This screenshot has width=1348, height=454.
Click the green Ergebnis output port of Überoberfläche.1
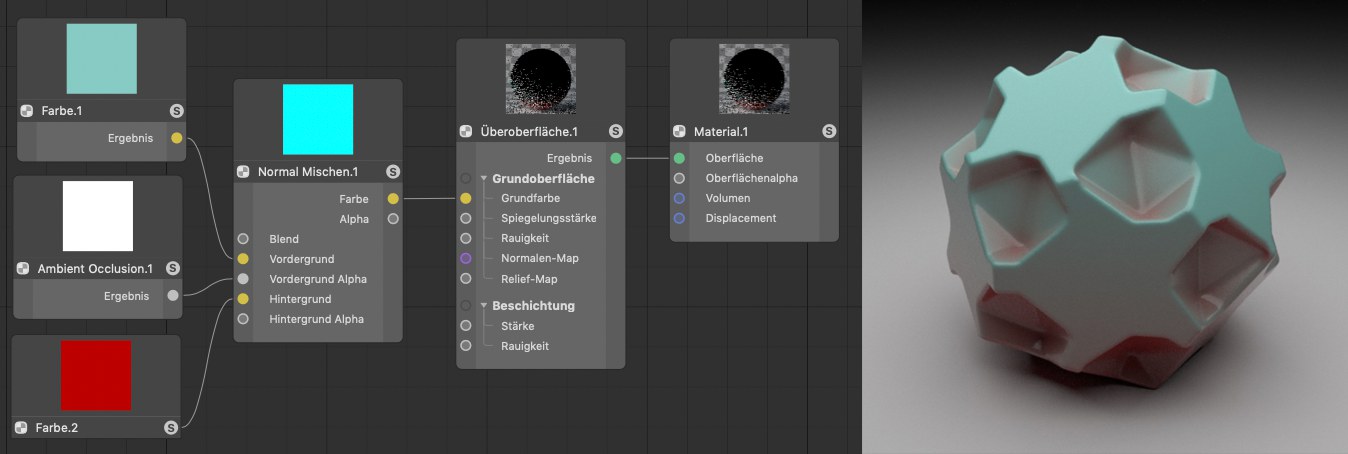click(616, 158)
